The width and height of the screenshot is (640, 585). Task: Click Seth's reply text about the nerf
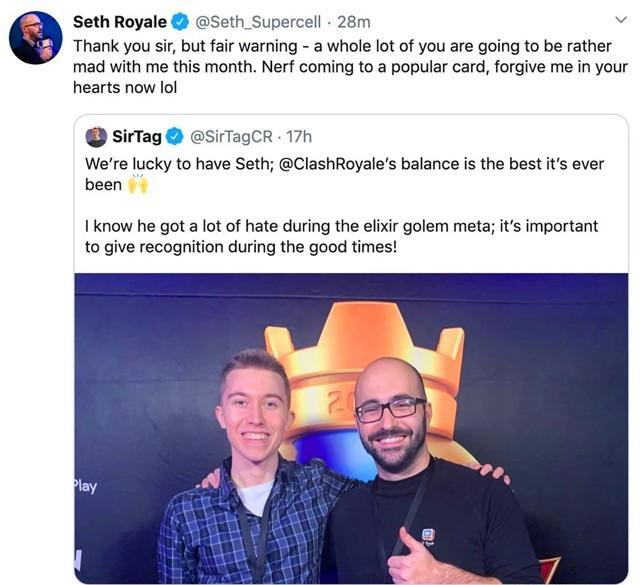point(350,67)
